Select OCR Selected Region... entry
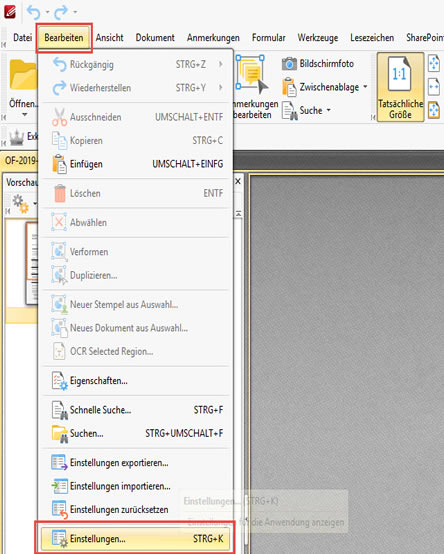Viewport: 444px width, 554px height. (x=136, y=352)
